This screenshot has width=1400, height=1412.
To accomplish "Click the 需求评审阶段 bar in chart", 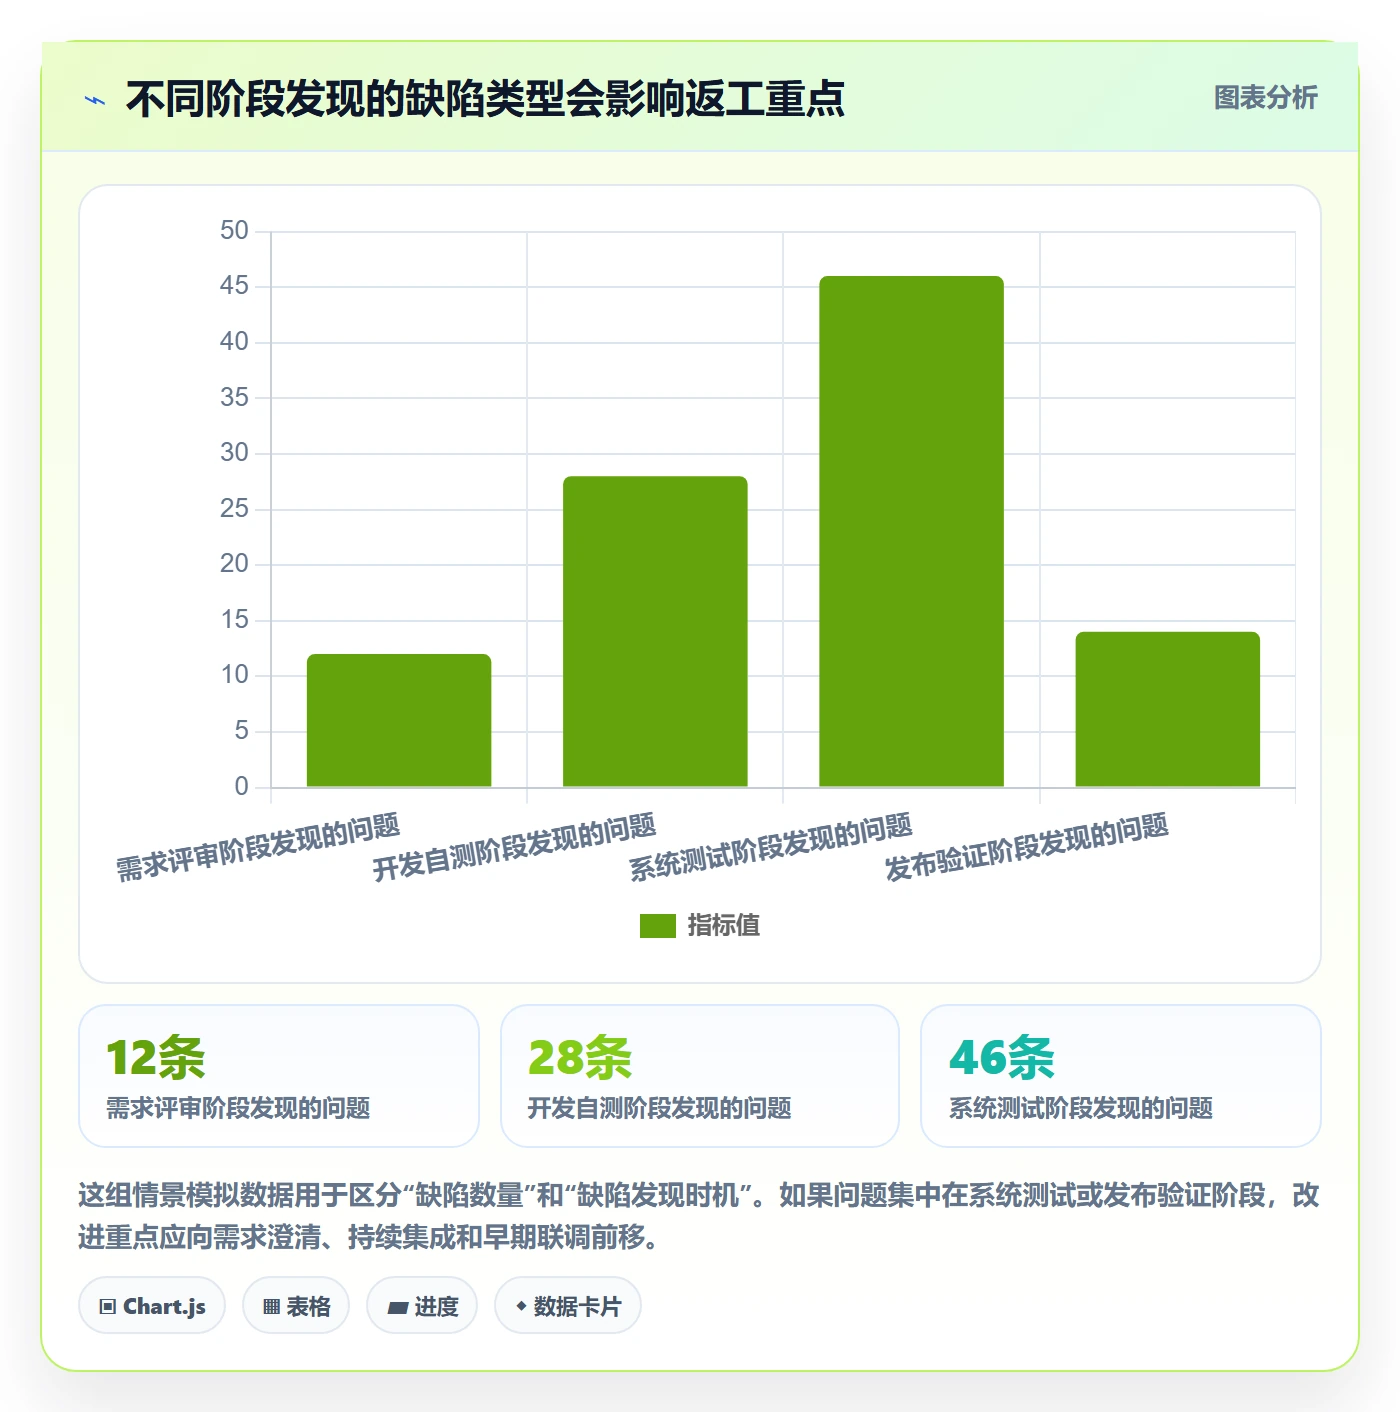I will point(399,720).
